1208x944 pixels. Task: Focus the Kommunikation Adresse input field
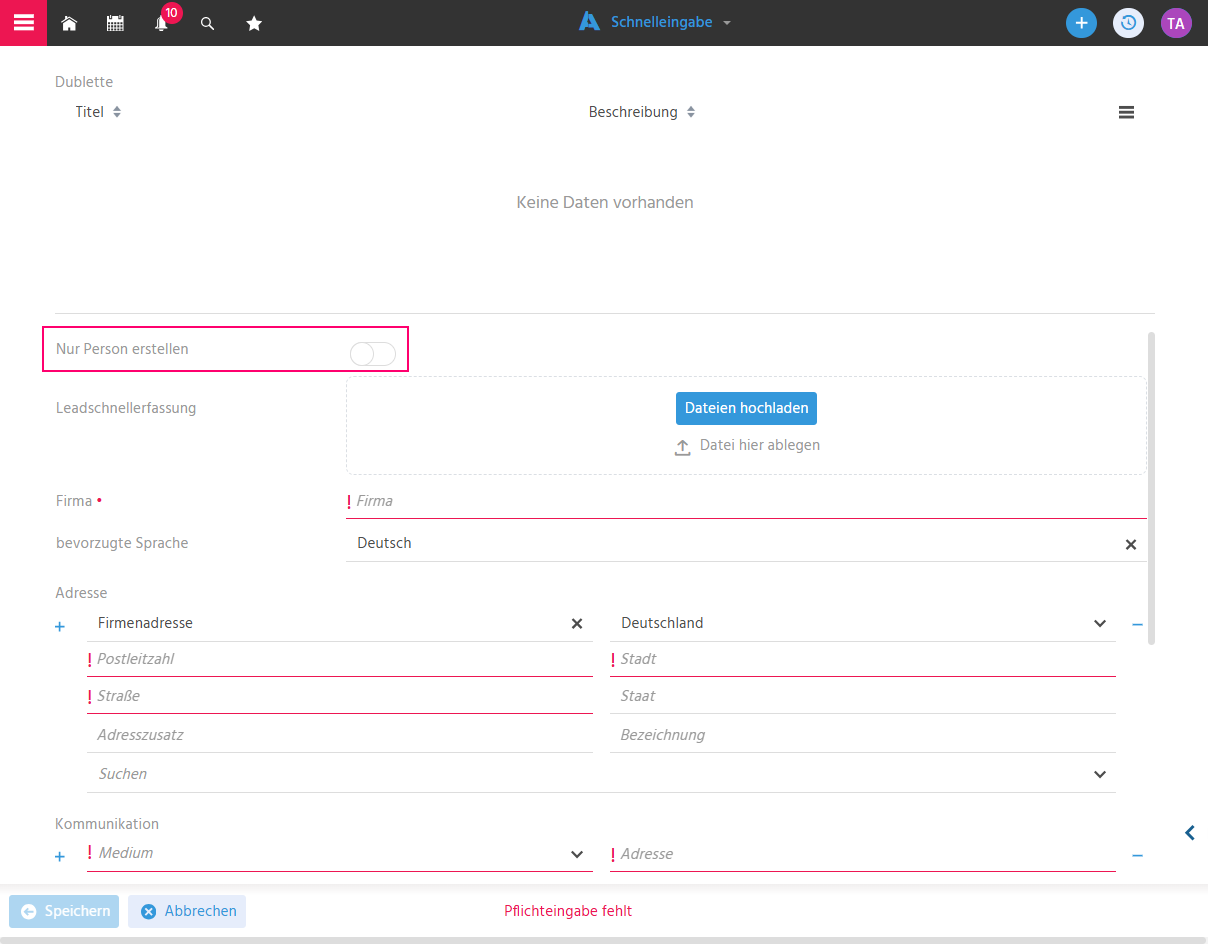862,854
